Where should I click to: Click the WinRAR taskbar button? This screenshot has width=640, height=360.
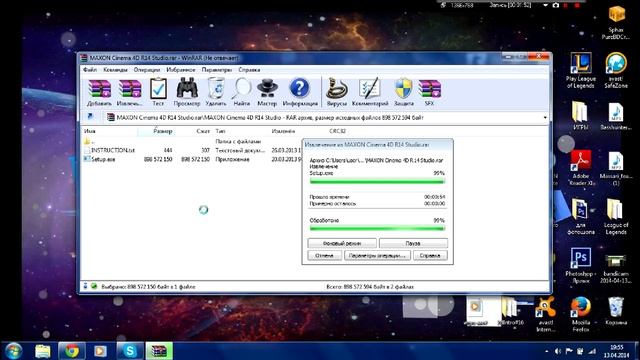pyautogui.click(x=159, y=351)
